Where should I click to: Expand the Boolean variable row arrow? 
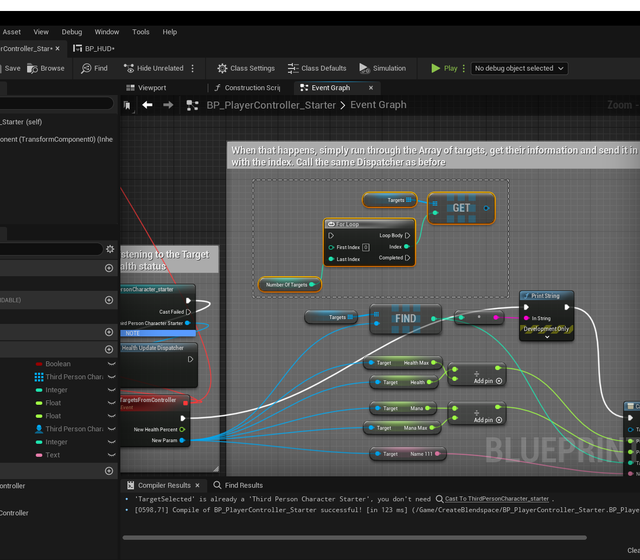(x=111, y=364)
